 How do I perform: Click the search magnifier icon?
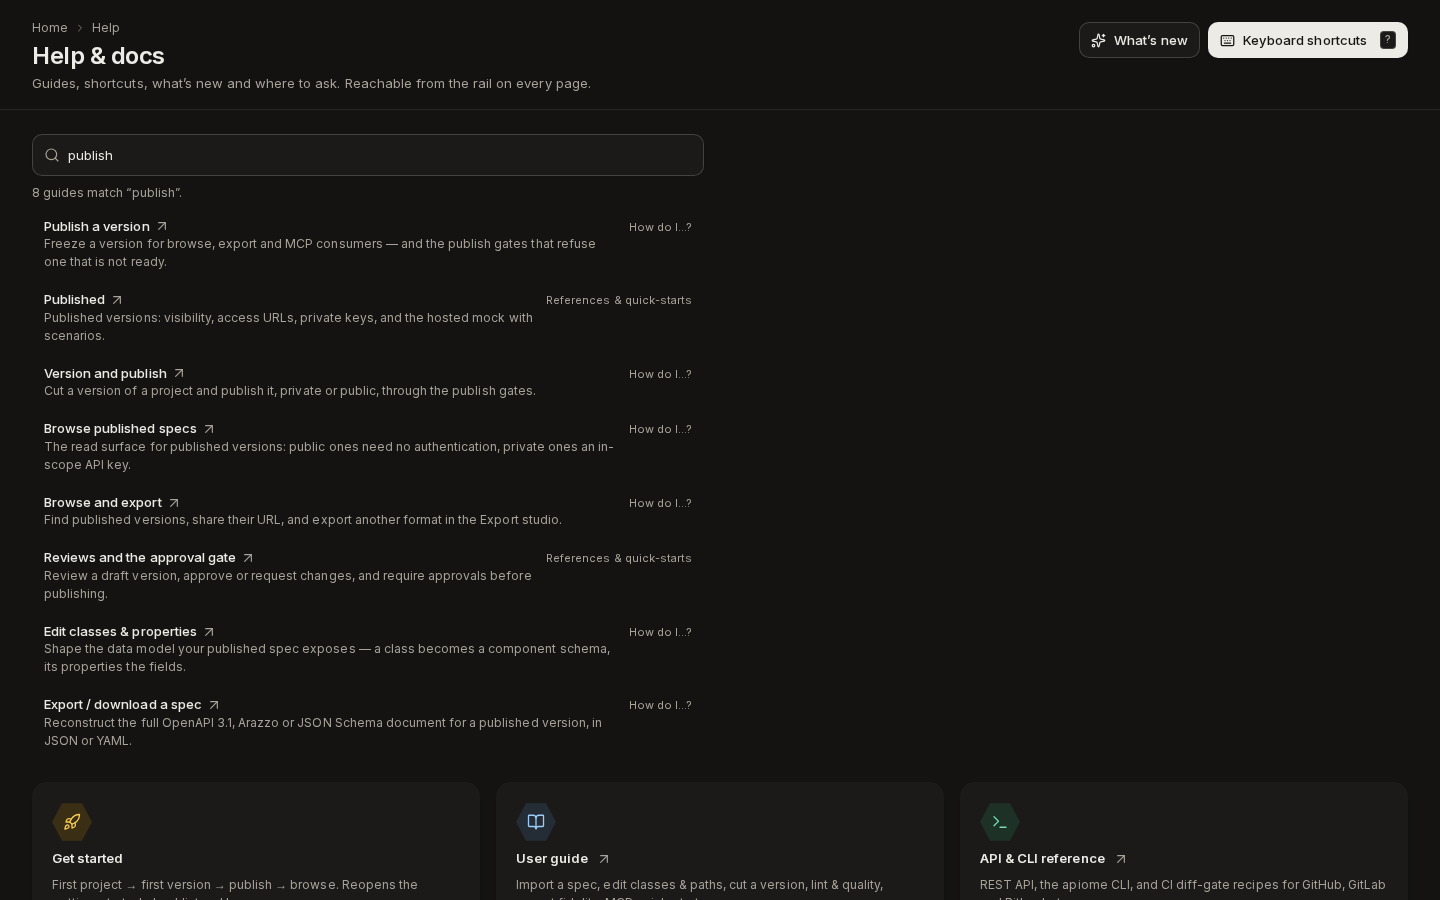click(52, 155)
